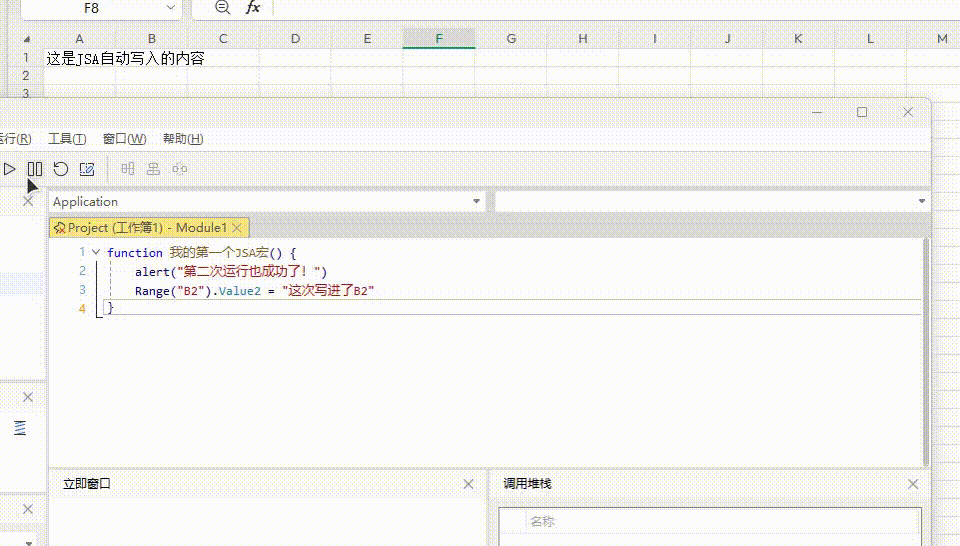
Task: Toggle design mode icon
Action: (x=87, y=169)
